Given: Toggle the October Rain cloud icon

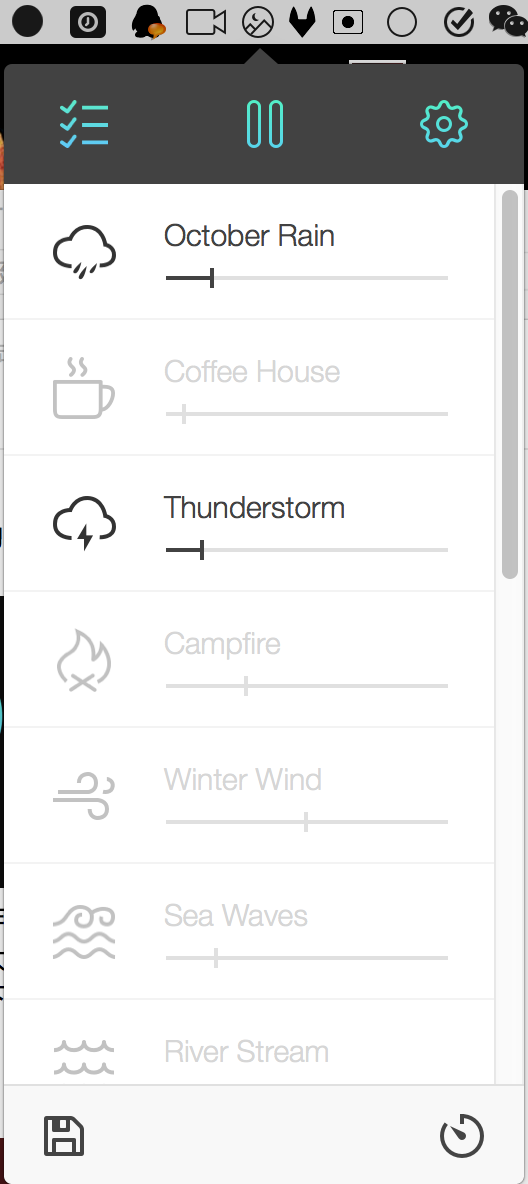Looking at the screenshot, I should [x=85, y=251].
